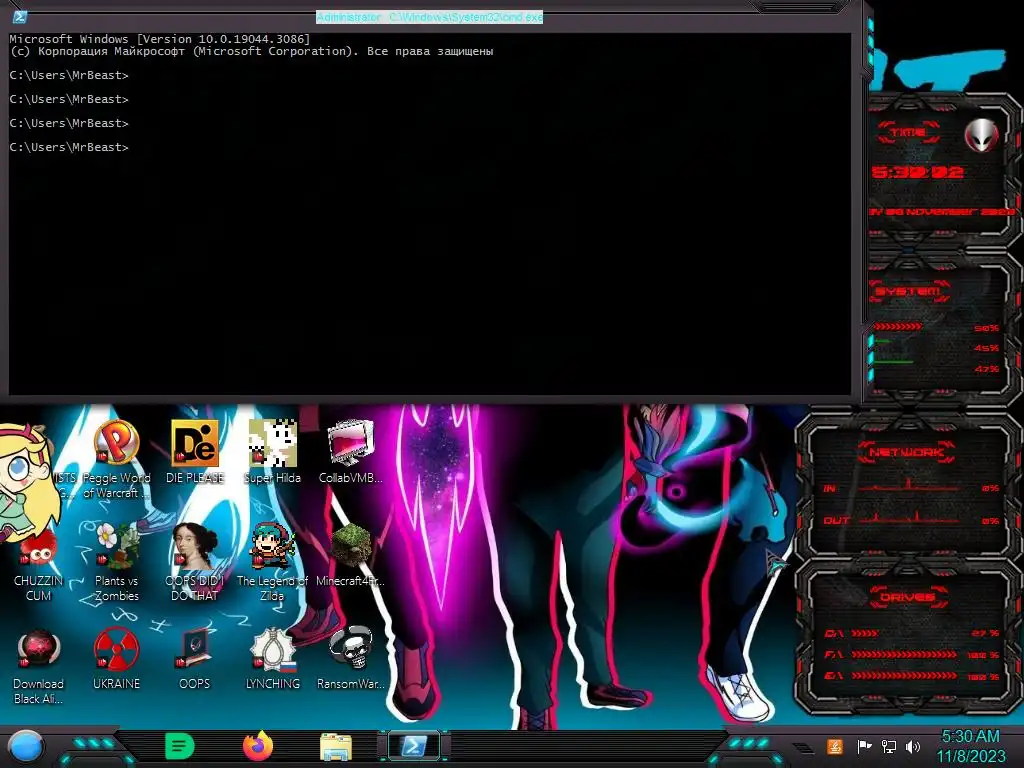Click the Microsoft Windows version text line
The height and width of the screenshot is (768, 1024).
tap(160, 39)
